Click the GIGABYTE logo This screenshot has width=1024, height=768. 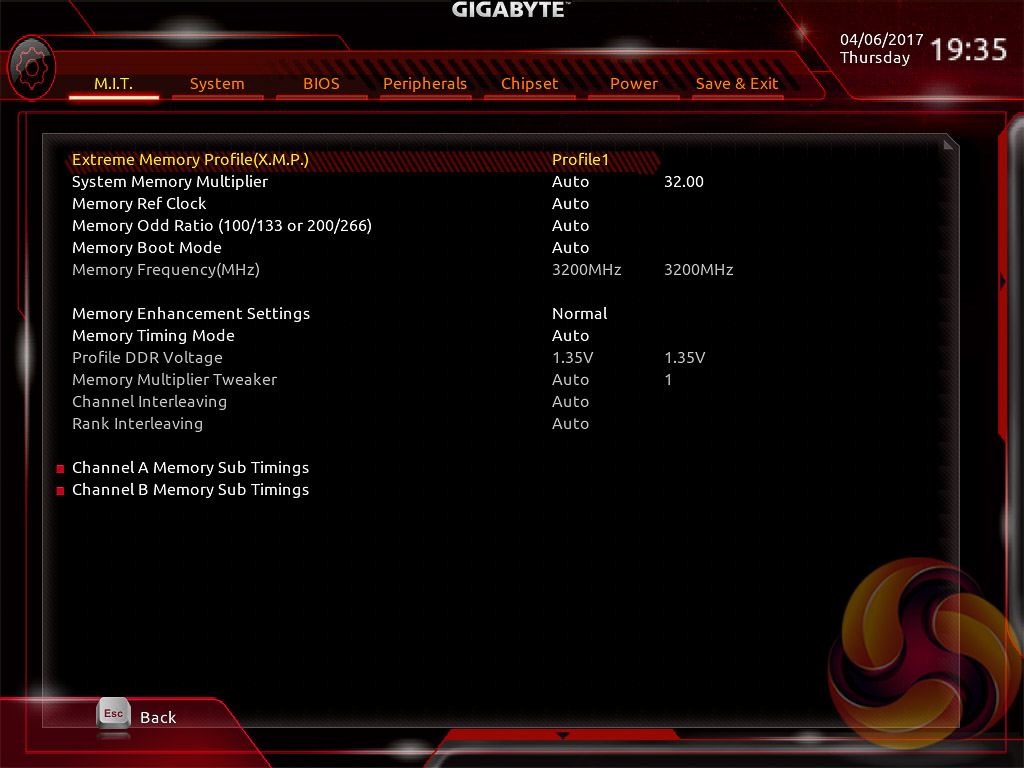[511, 10]
